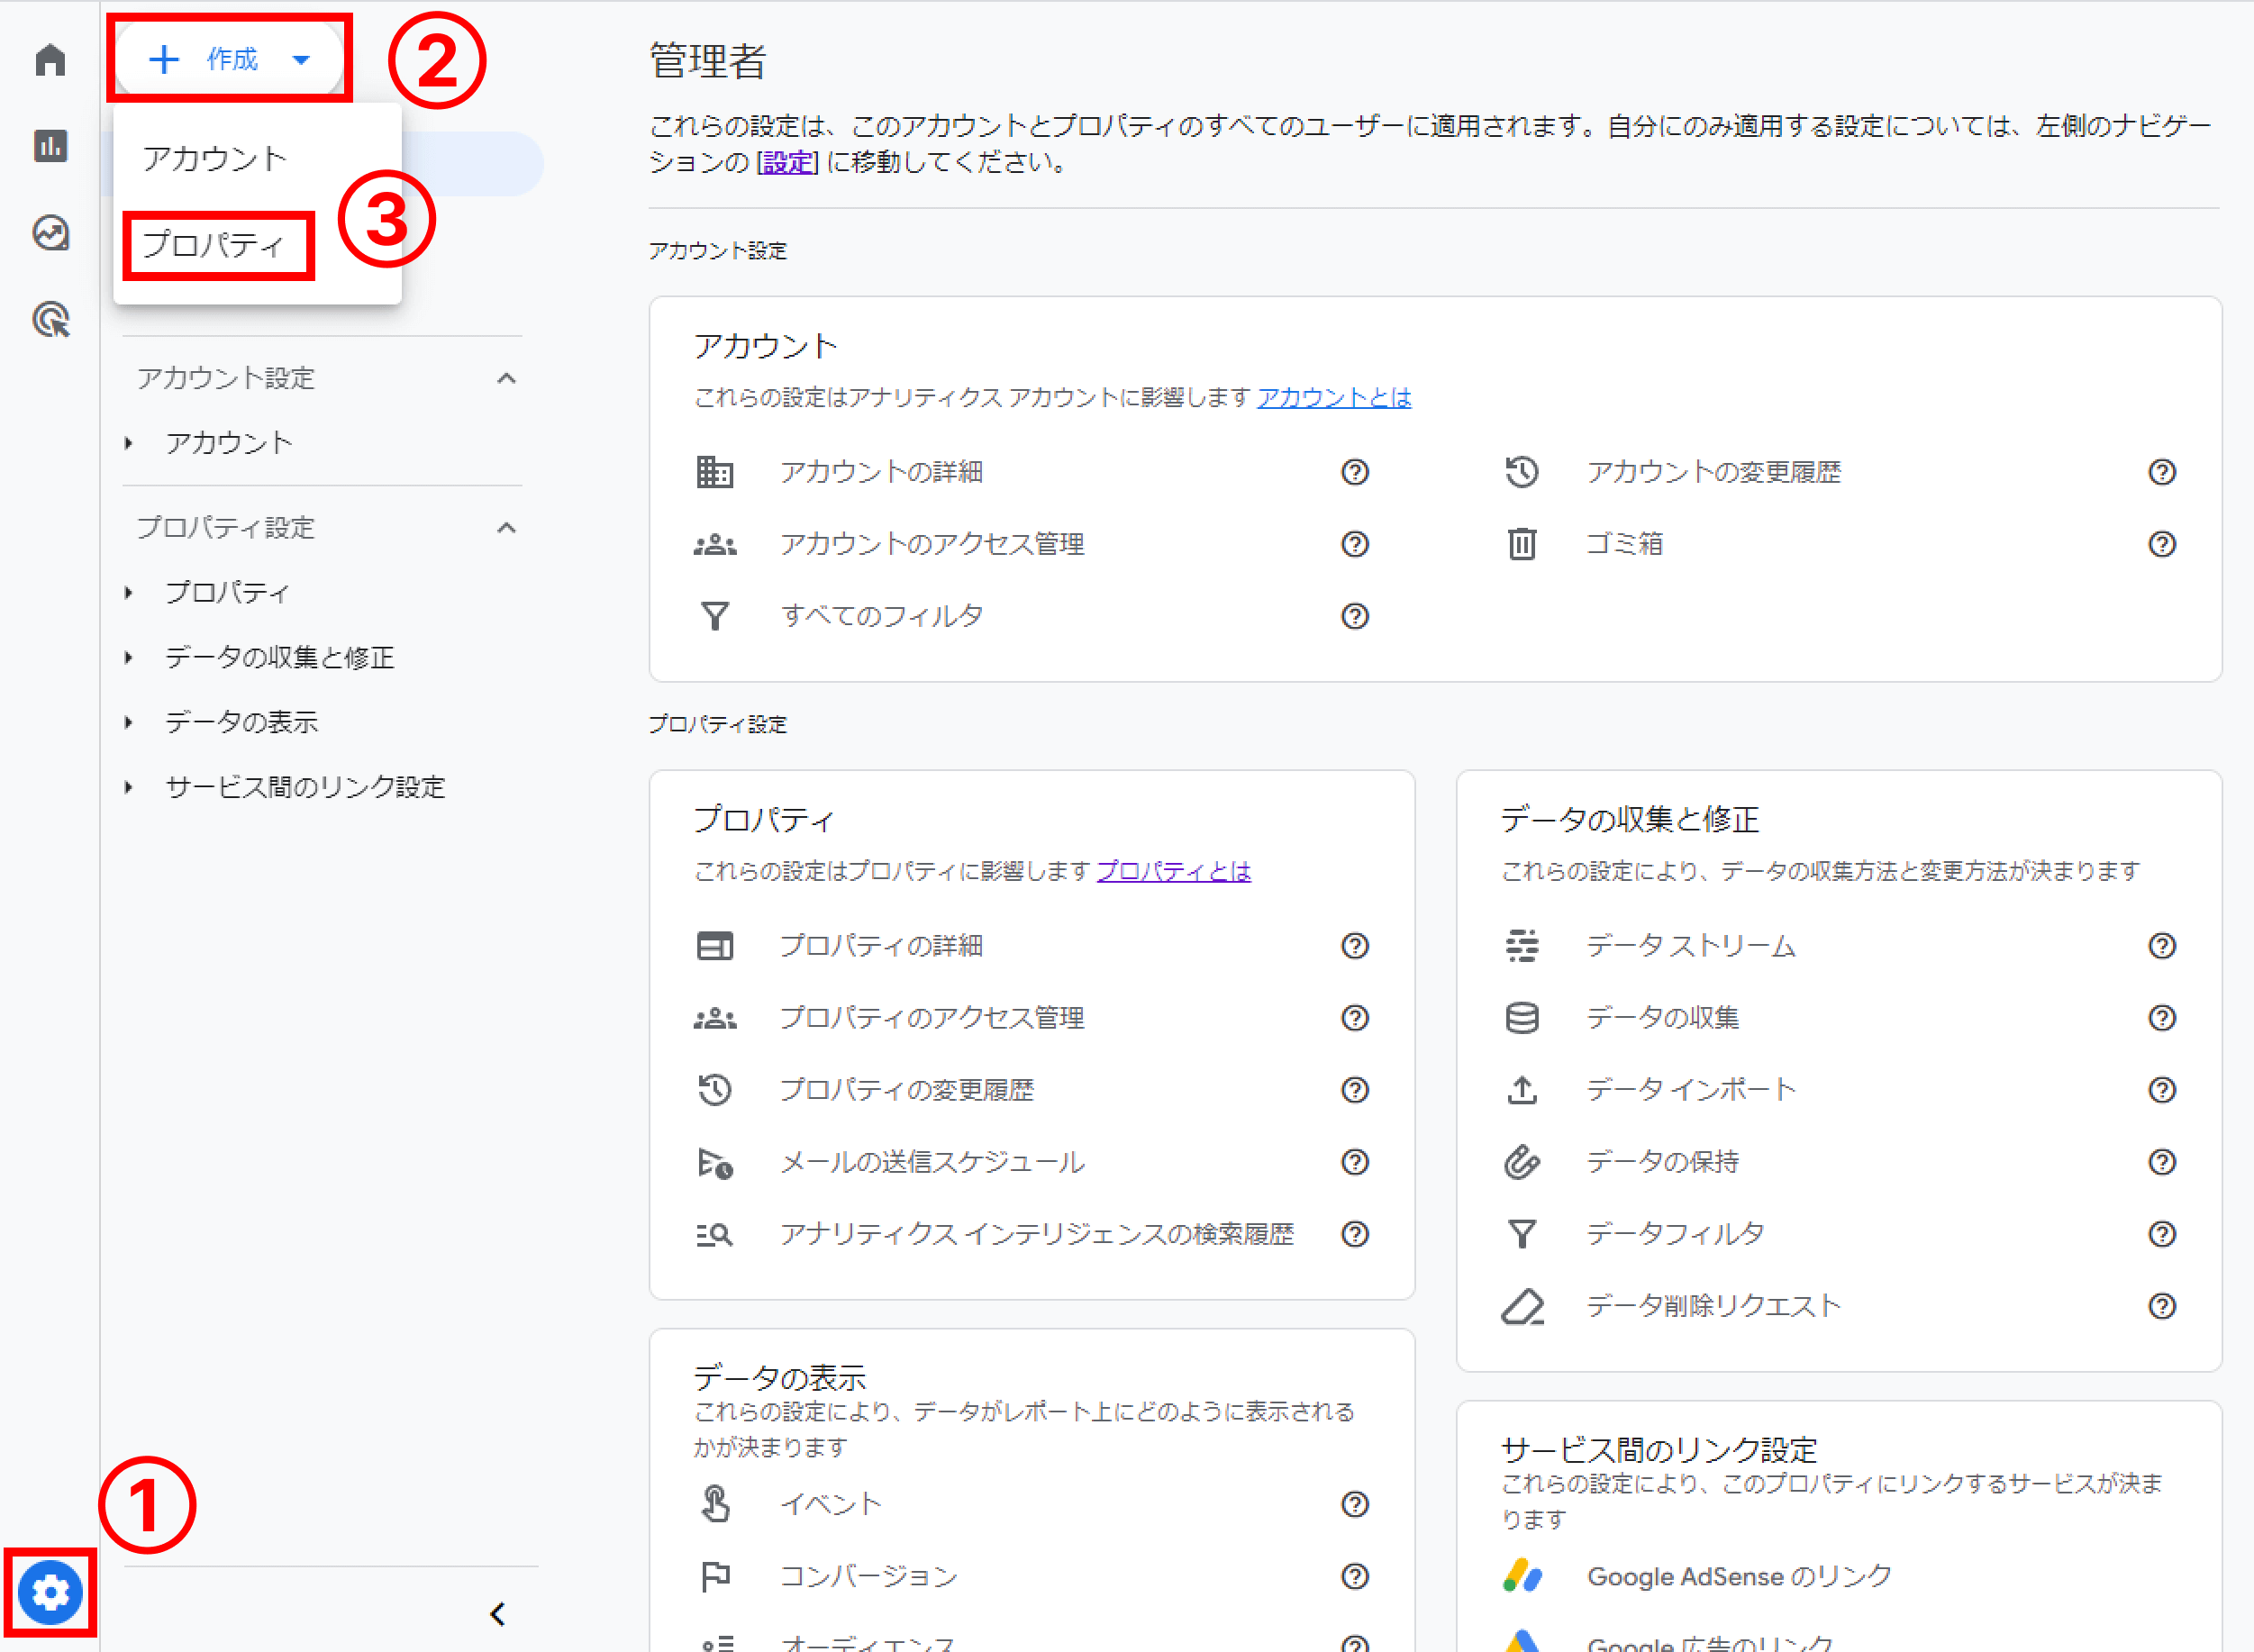Open データ インポート
Screen dimensions: 2254x1652
click(1691, 1090)
